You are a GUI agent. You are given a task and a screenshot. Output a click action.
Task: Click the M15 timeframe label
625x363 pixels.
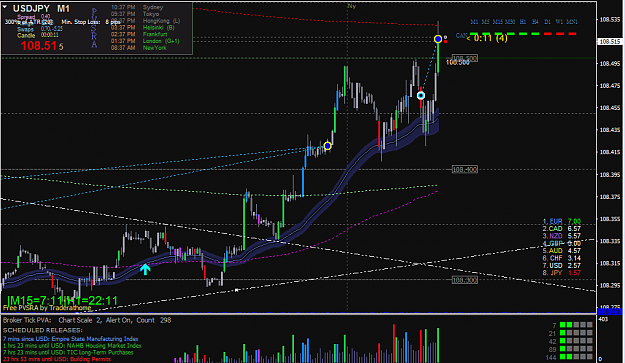tap(497, 22)
